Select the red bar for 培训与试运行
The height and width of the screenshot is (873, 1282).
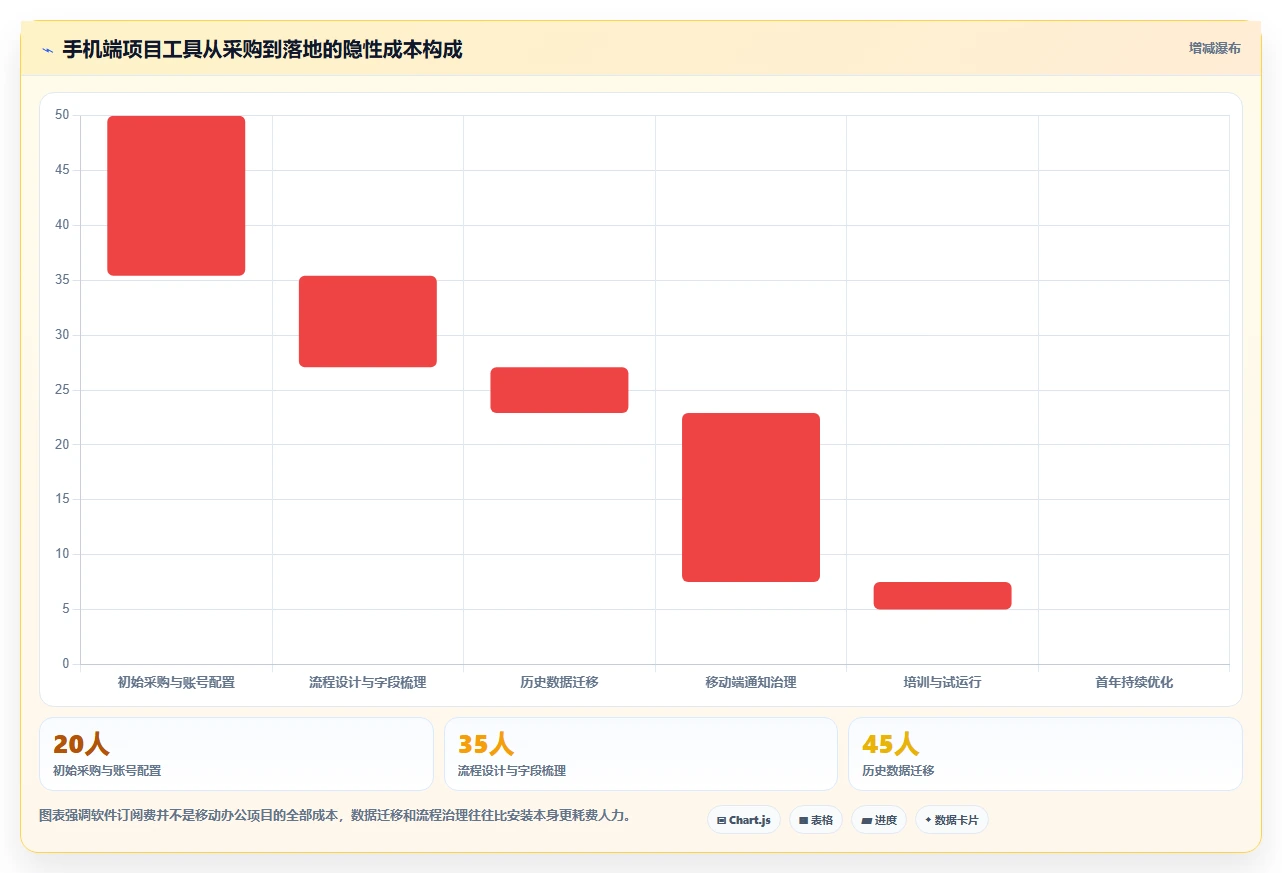[943, 595]
